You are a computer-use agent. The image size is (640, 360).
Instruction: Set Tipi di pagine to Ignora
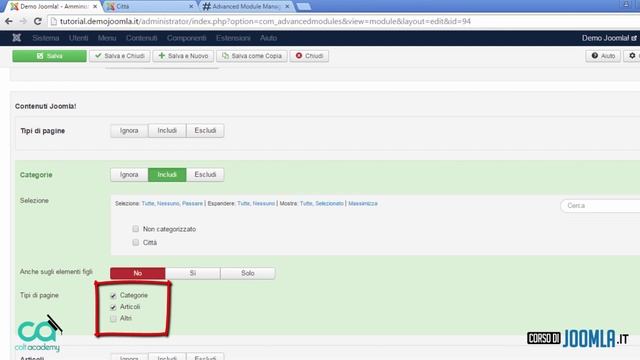pyautogui.click(x=129, y=131)
